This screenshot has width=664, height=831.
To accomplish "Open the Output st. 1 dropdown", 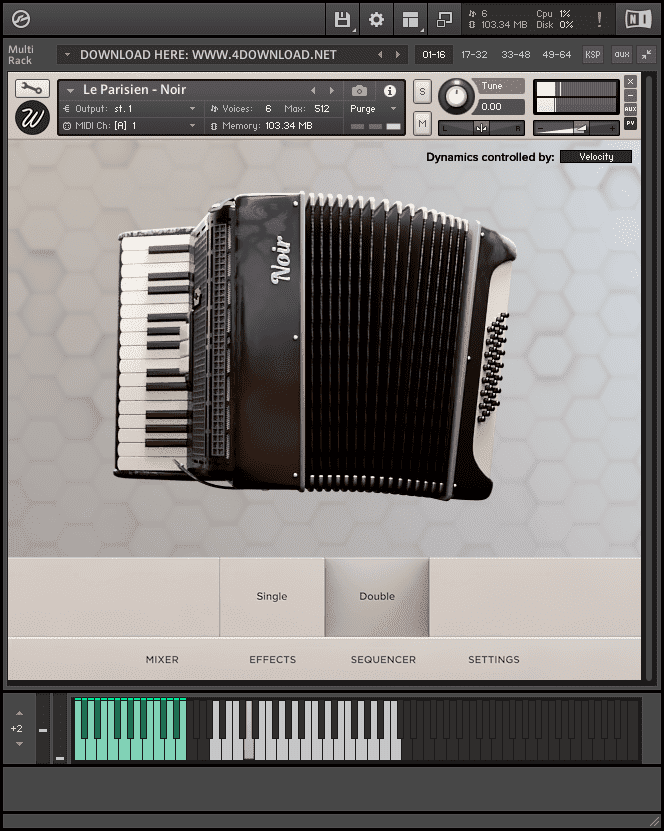I will 130,109.
